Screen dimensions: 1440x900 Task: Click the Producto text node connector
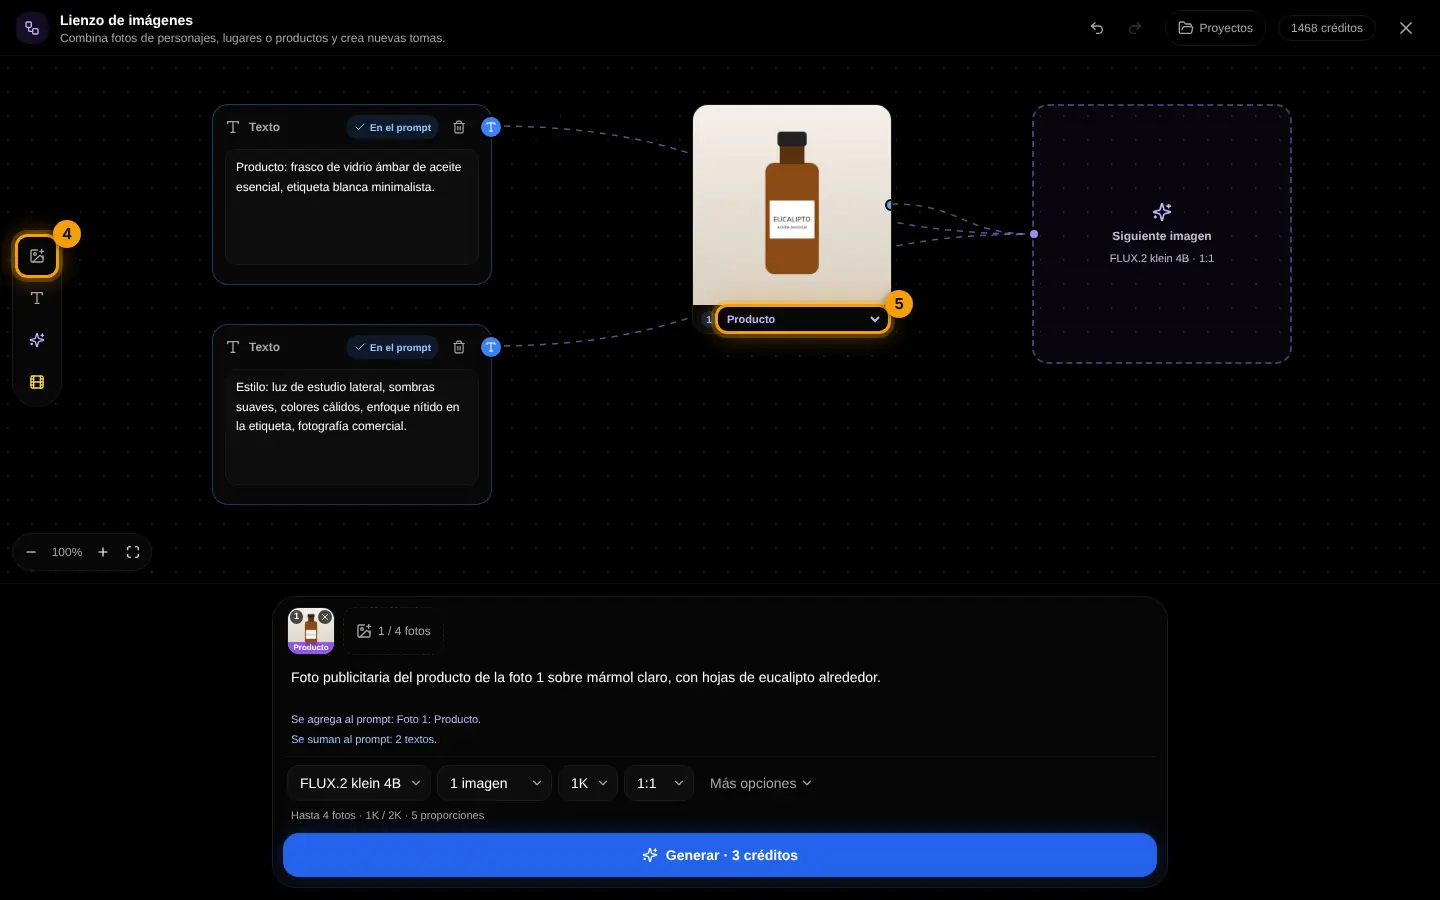tap(491, 127)
